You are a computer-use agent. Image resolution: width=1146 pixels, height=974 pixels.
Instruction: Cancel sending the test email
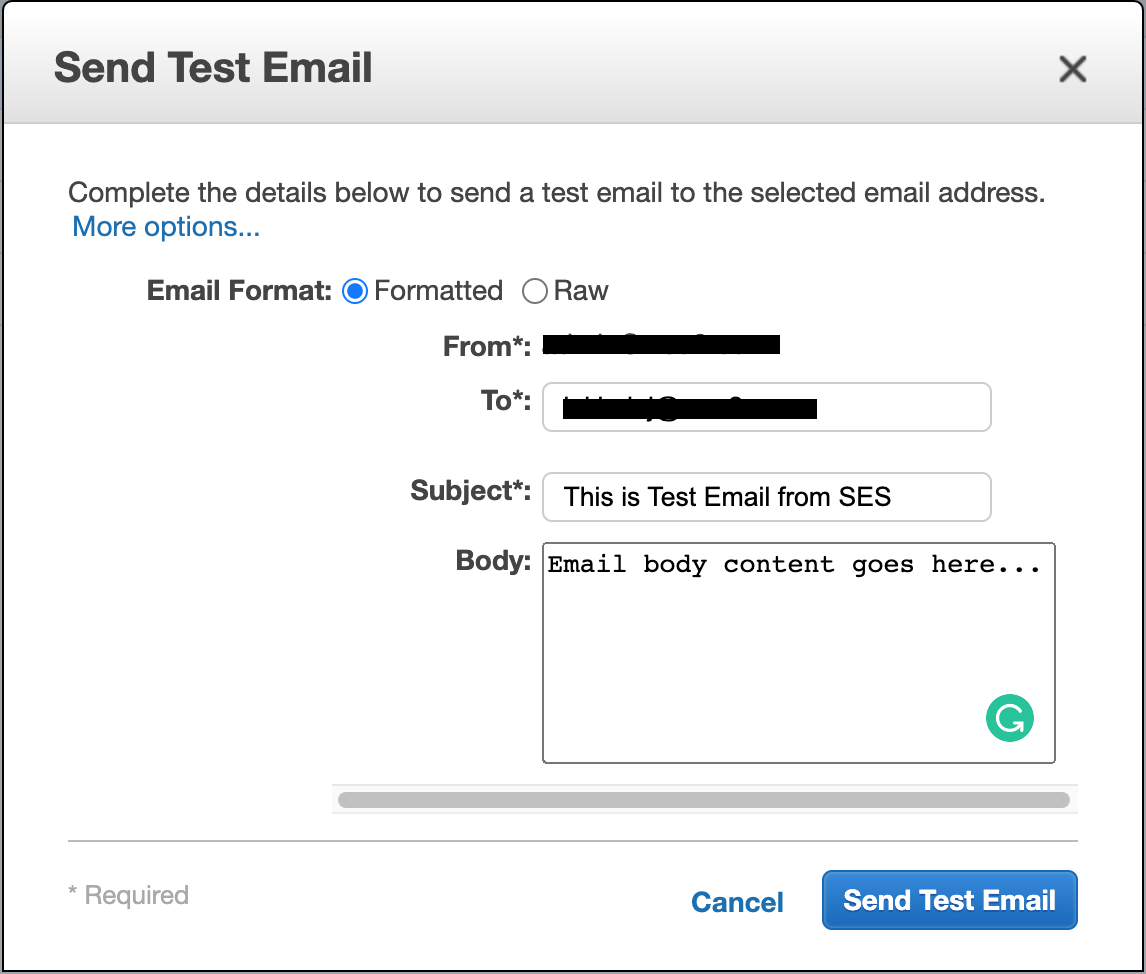(x=737, y=902)
